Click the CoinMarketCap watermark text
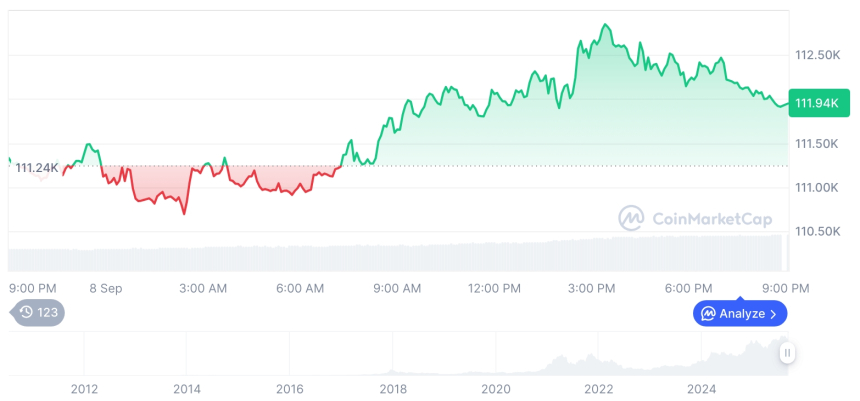Image resolution: width=860 pixels, height=401 pixels. (711, 218)
